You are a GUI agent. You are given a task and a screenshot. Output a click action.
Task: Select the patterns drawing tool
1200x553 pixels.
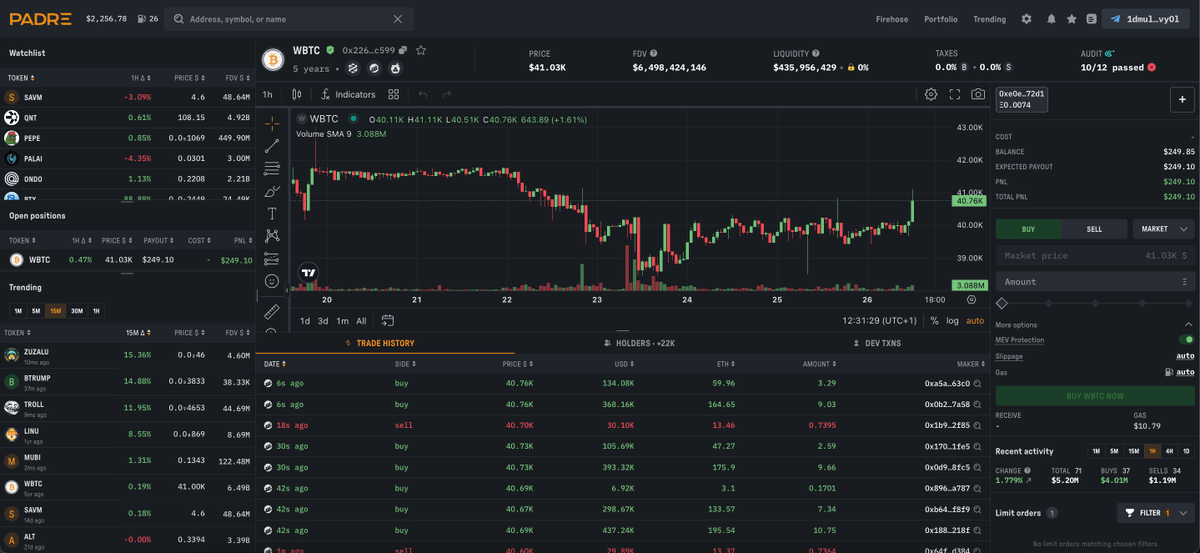(x=272, y=236)
